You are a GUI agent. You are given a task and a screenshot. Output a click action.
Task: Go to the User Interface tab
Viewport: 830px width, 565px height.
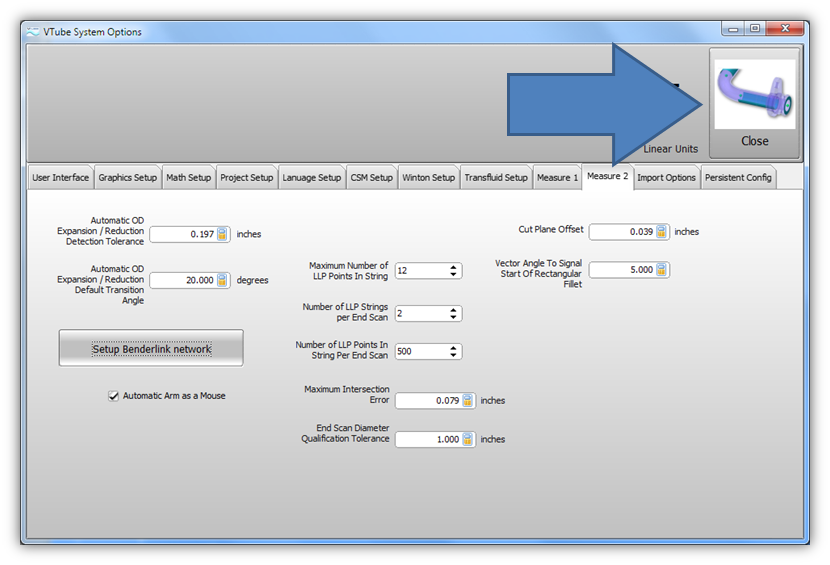60,178
